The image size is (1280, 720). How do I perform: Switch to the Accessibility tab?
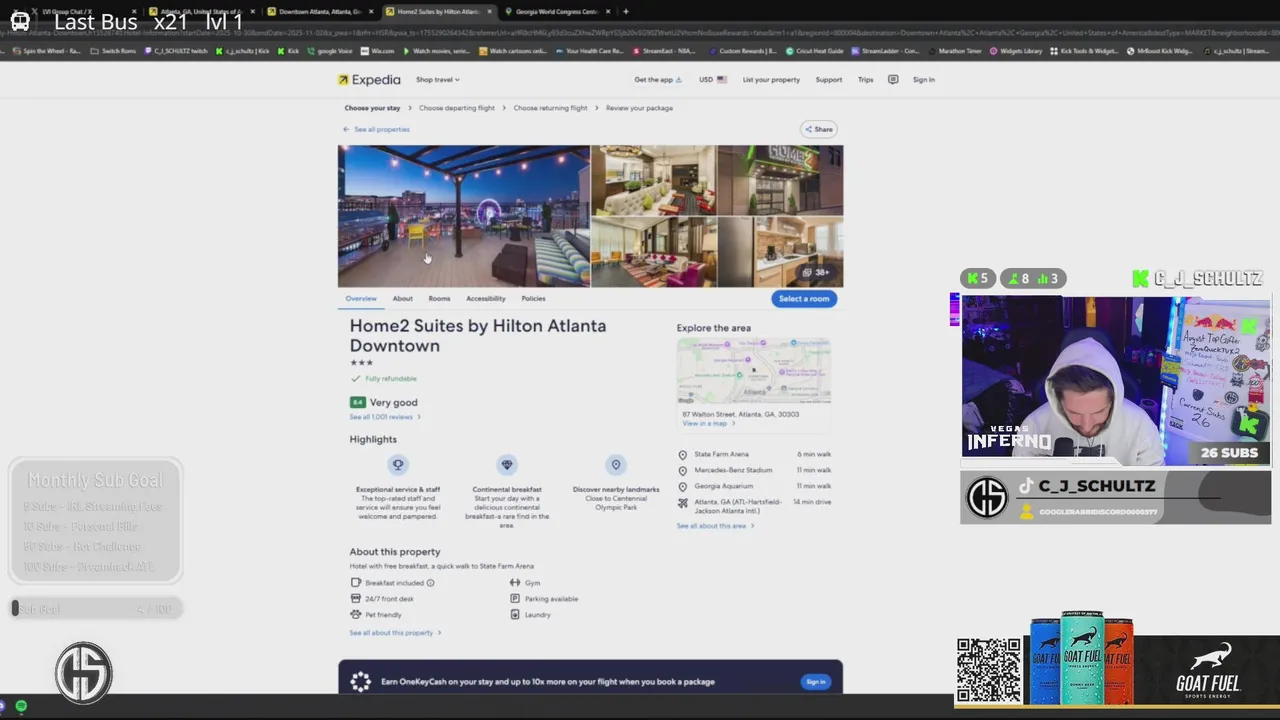pos(485,298)
